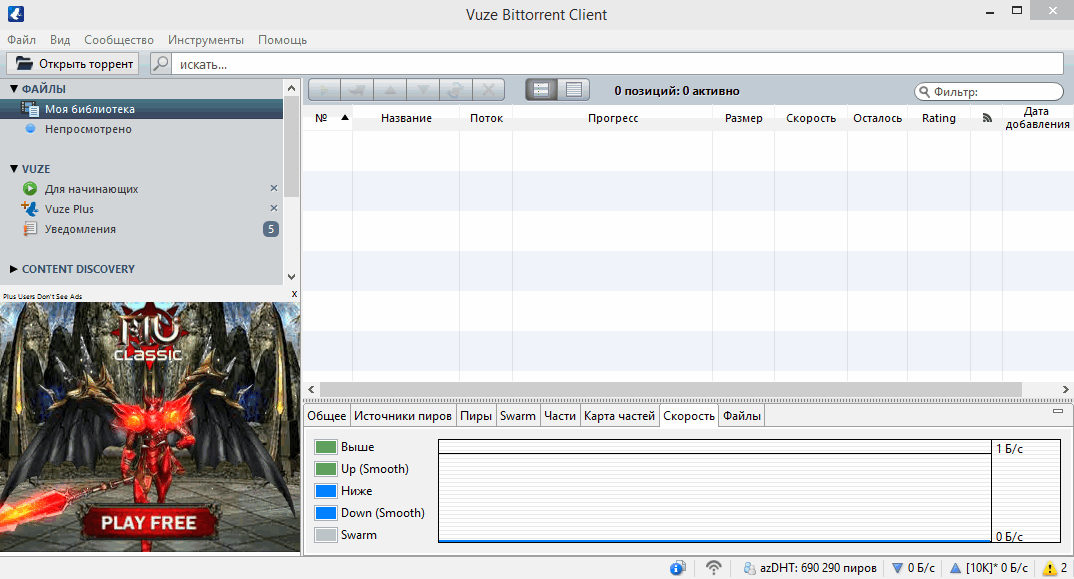Click the Выше green color swatch
This screenshot has width=1074, height=579.
point(325,447)
